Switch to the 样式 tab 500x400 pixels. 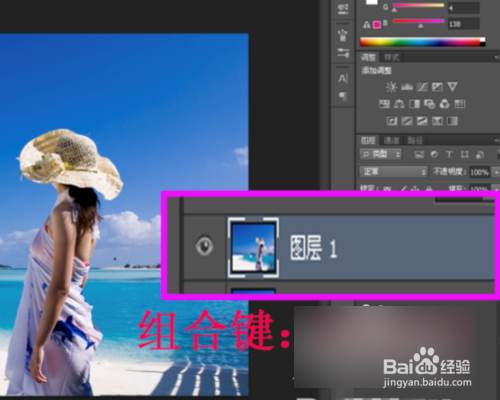391,57
